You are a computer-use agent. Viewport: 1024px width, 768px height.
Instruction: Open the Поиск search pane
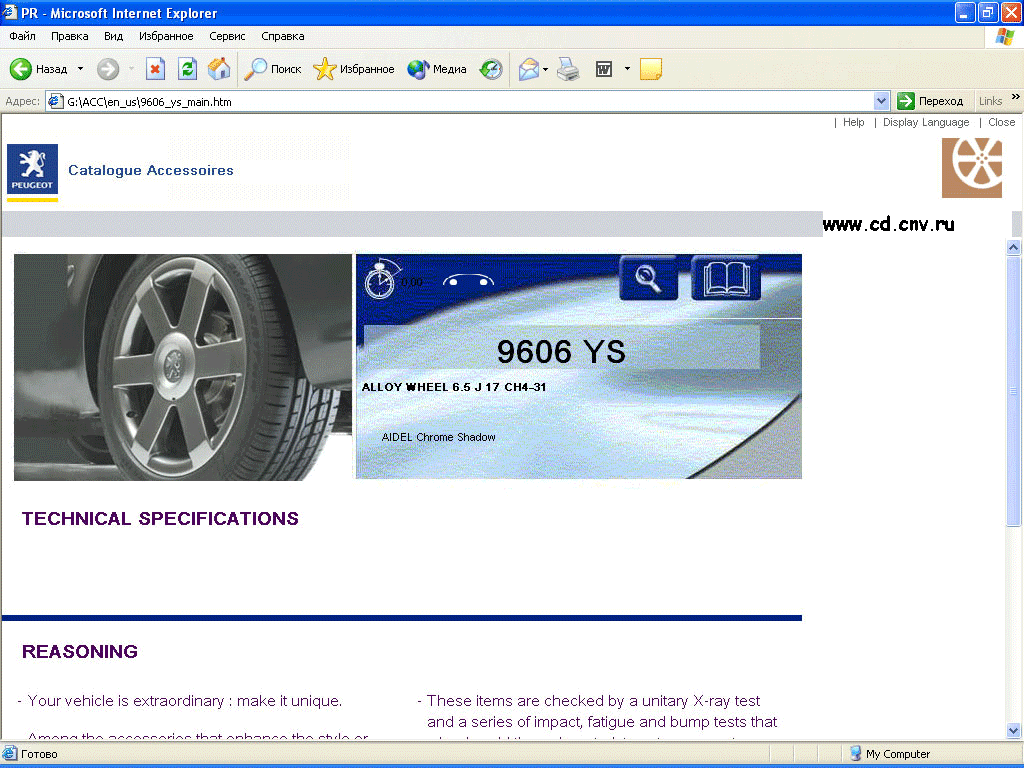(272, 69)
